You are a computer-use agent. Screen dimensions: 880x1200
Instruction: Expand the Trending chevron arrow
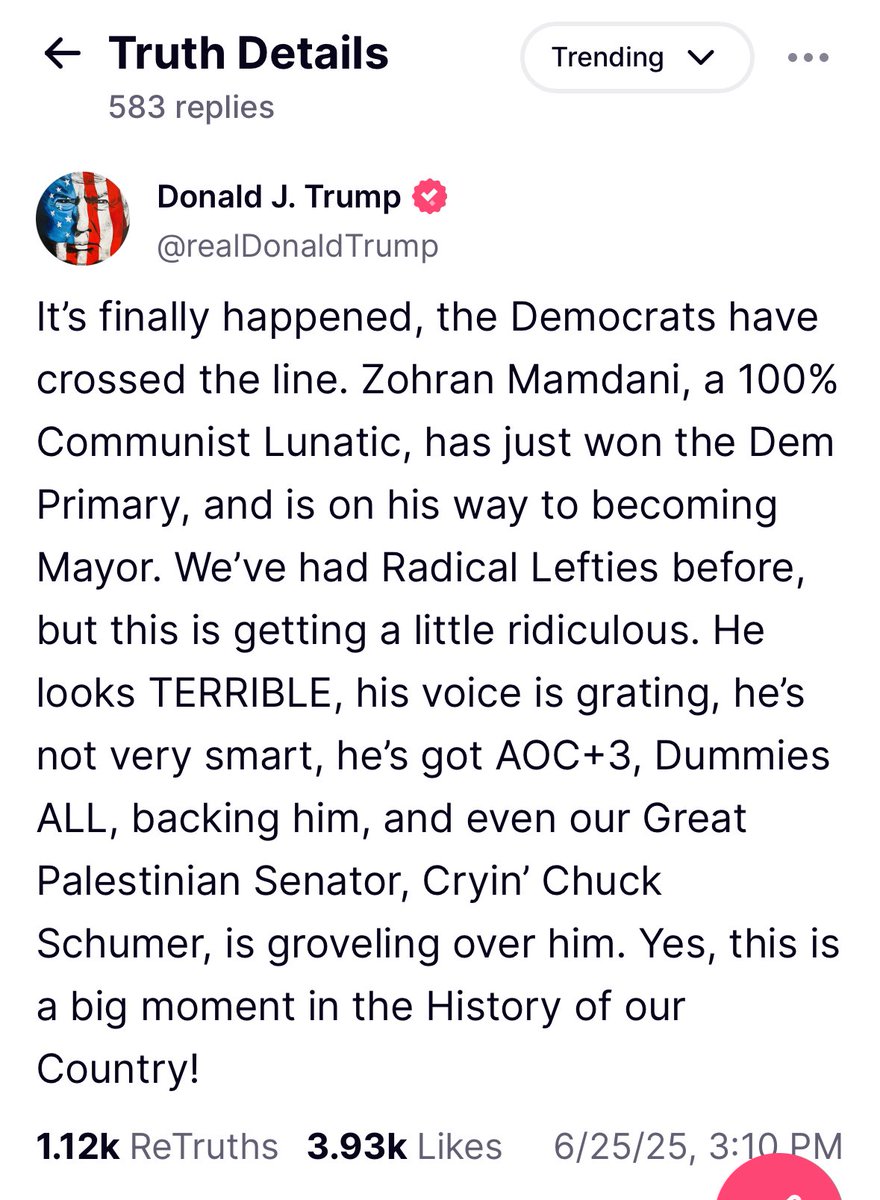point(702,57)
